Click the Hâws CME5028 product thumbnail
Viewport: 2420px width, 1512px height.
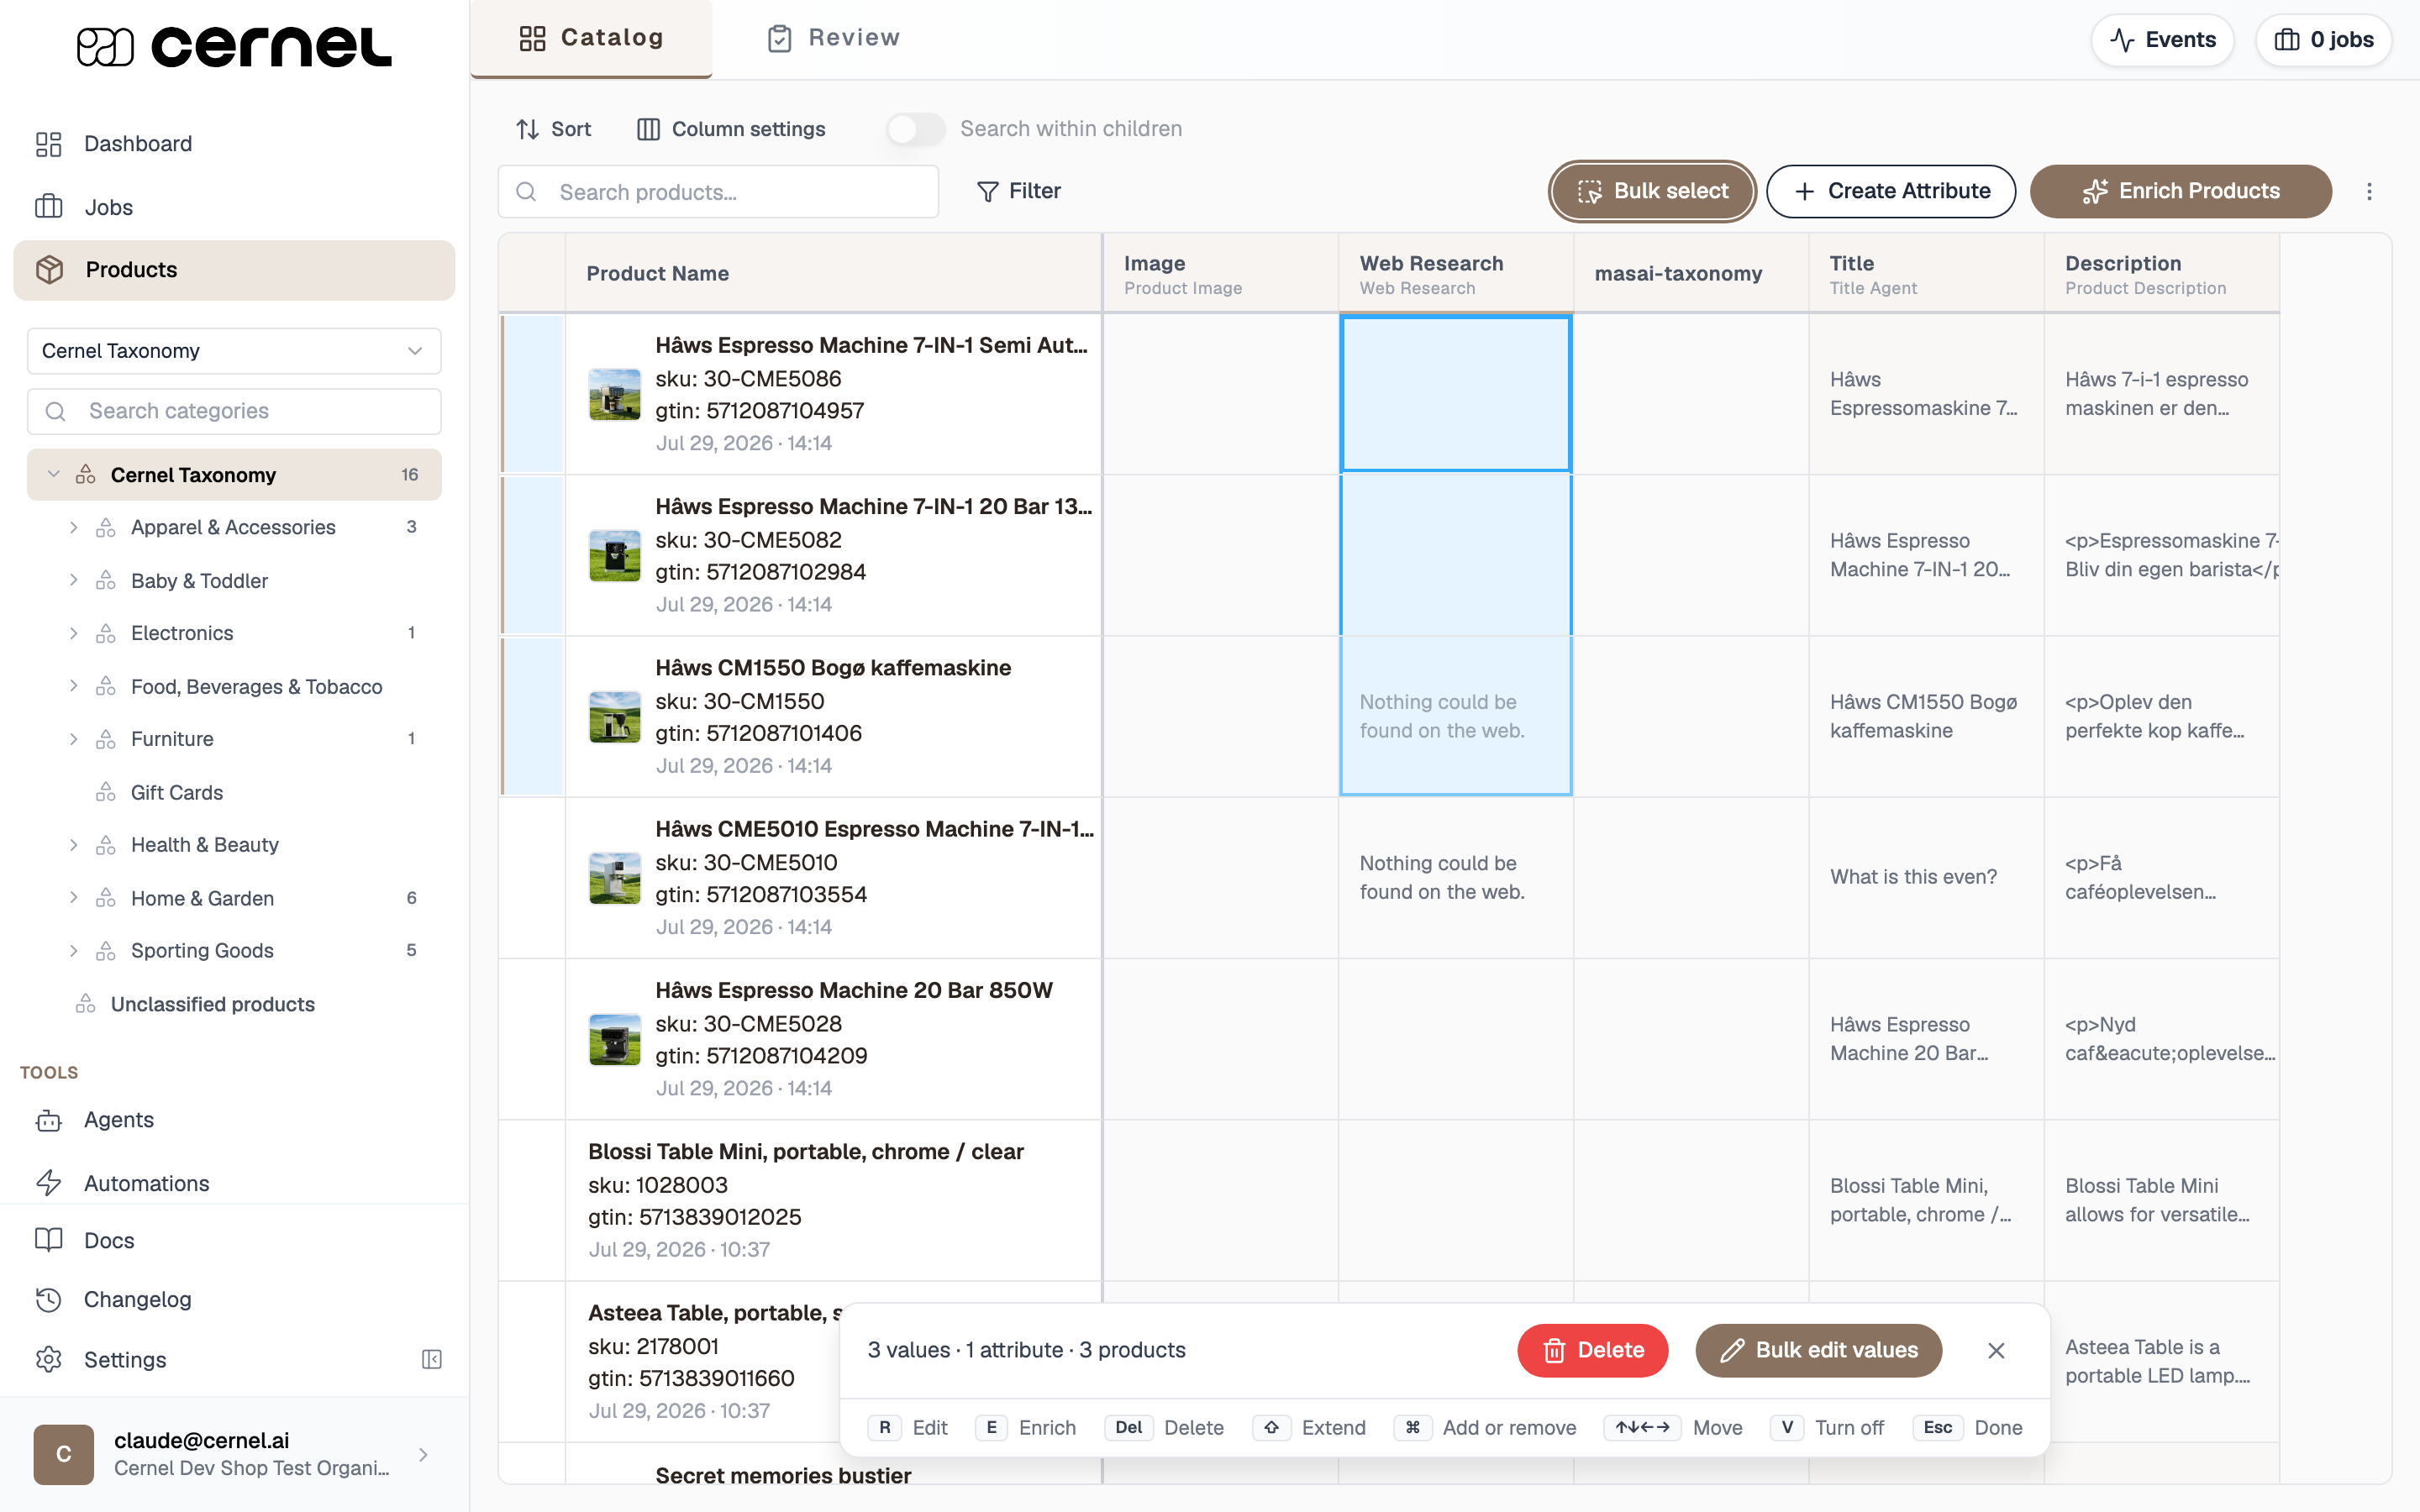tap(614, 1039)
